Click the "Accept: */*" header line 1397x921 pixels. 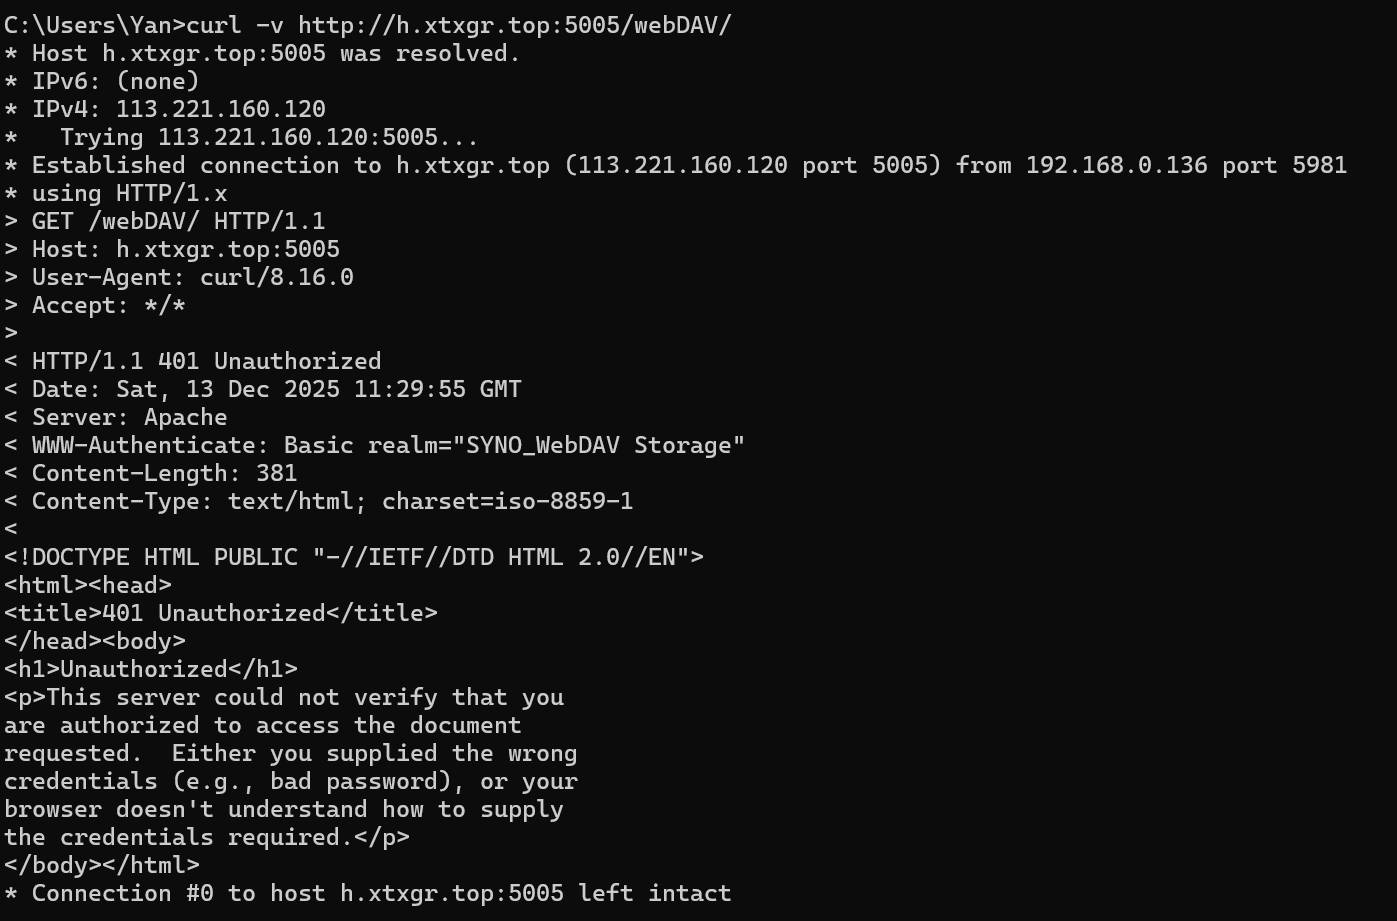(108, 305)
